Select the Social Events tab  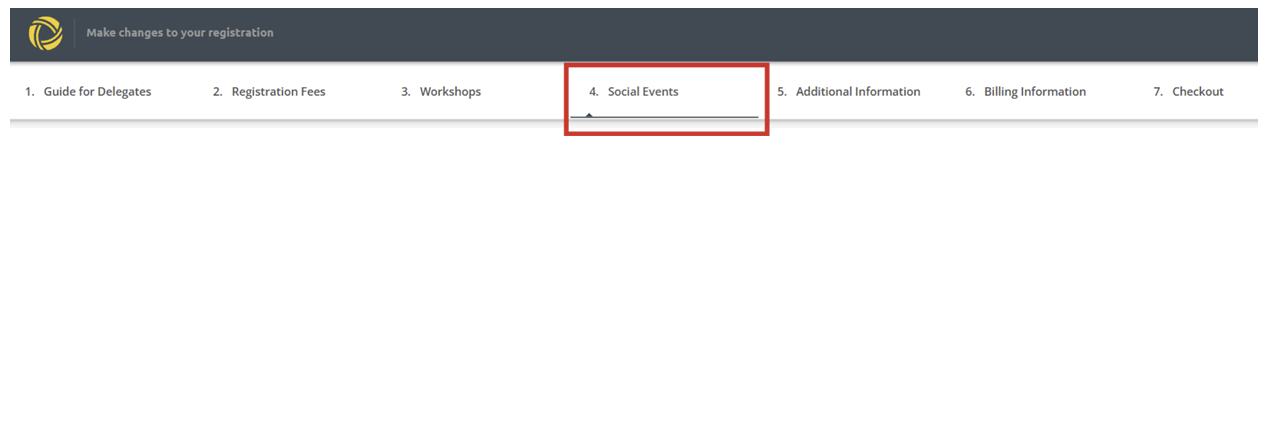[643, 92]
